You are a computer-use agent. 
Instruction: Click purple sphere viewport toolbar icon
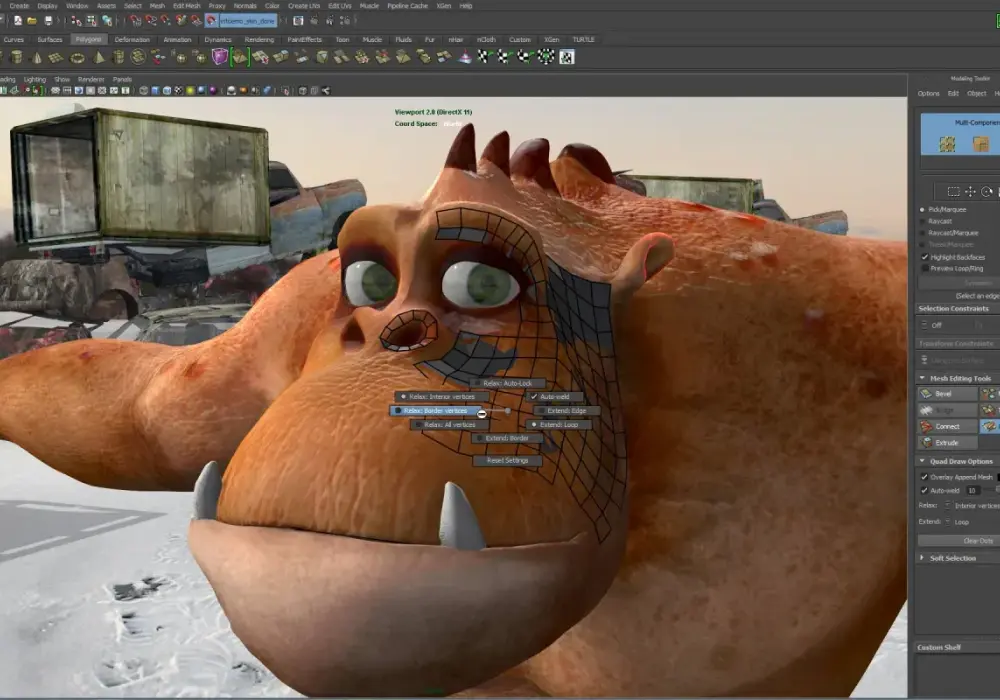(213, 91)
